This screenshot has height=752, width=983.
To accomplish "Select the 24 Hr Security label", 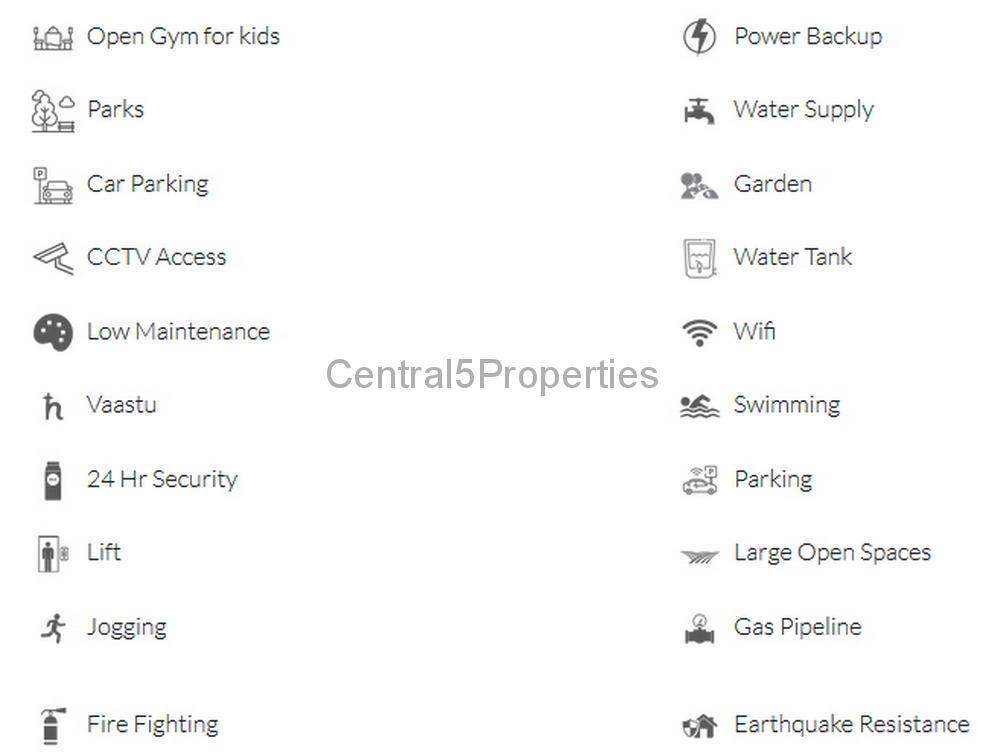I will coord(162,480).
